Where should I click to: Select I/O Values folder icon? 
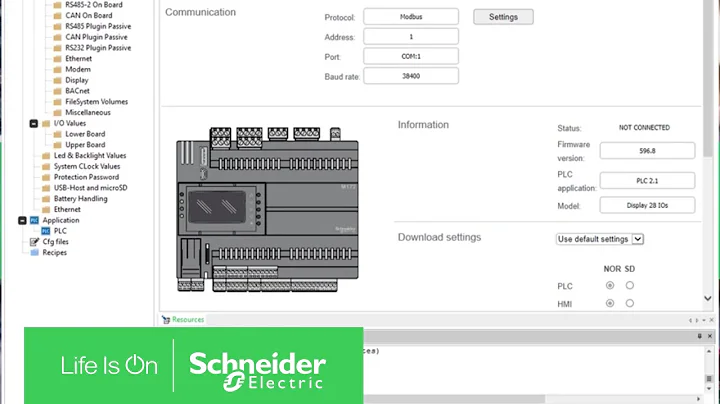pyautogui.click(x=46, y=123)
